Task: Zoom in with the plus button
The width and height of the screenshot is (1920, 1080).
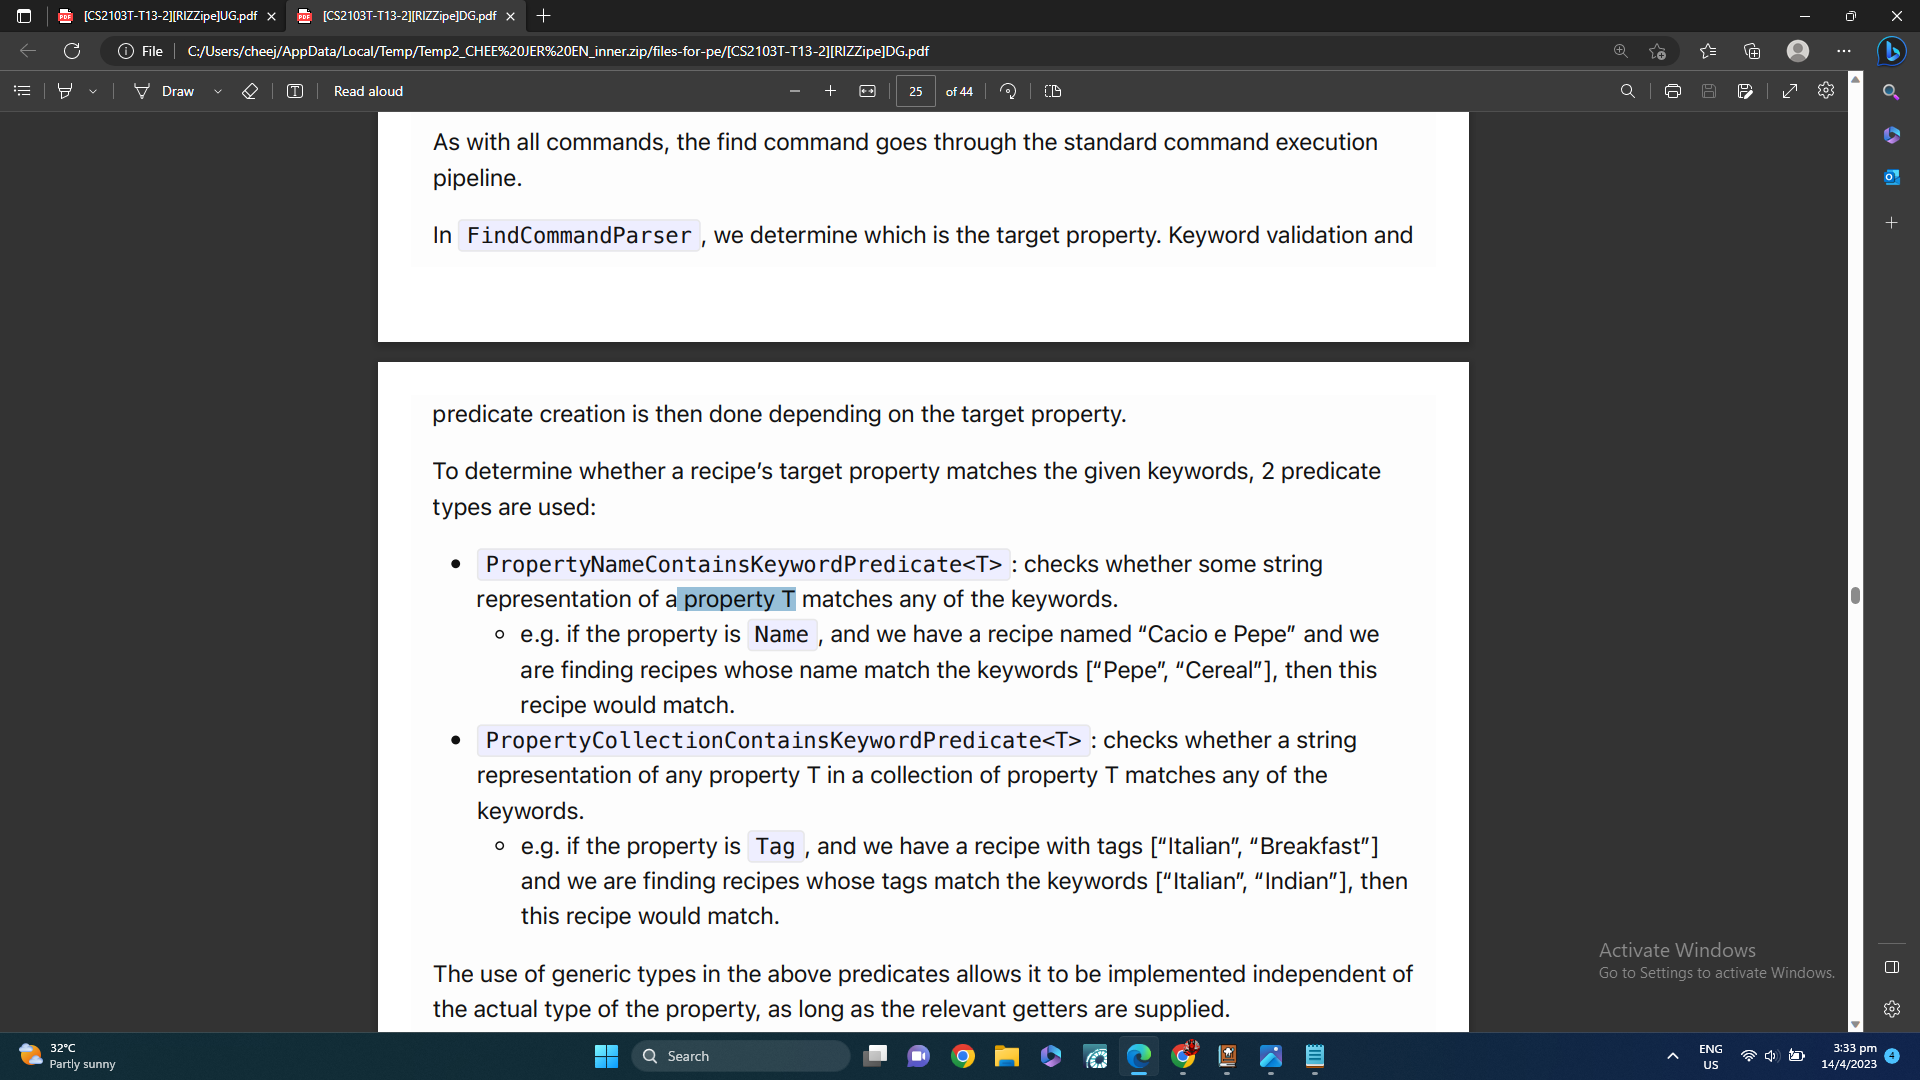Action: pos(830,91)
